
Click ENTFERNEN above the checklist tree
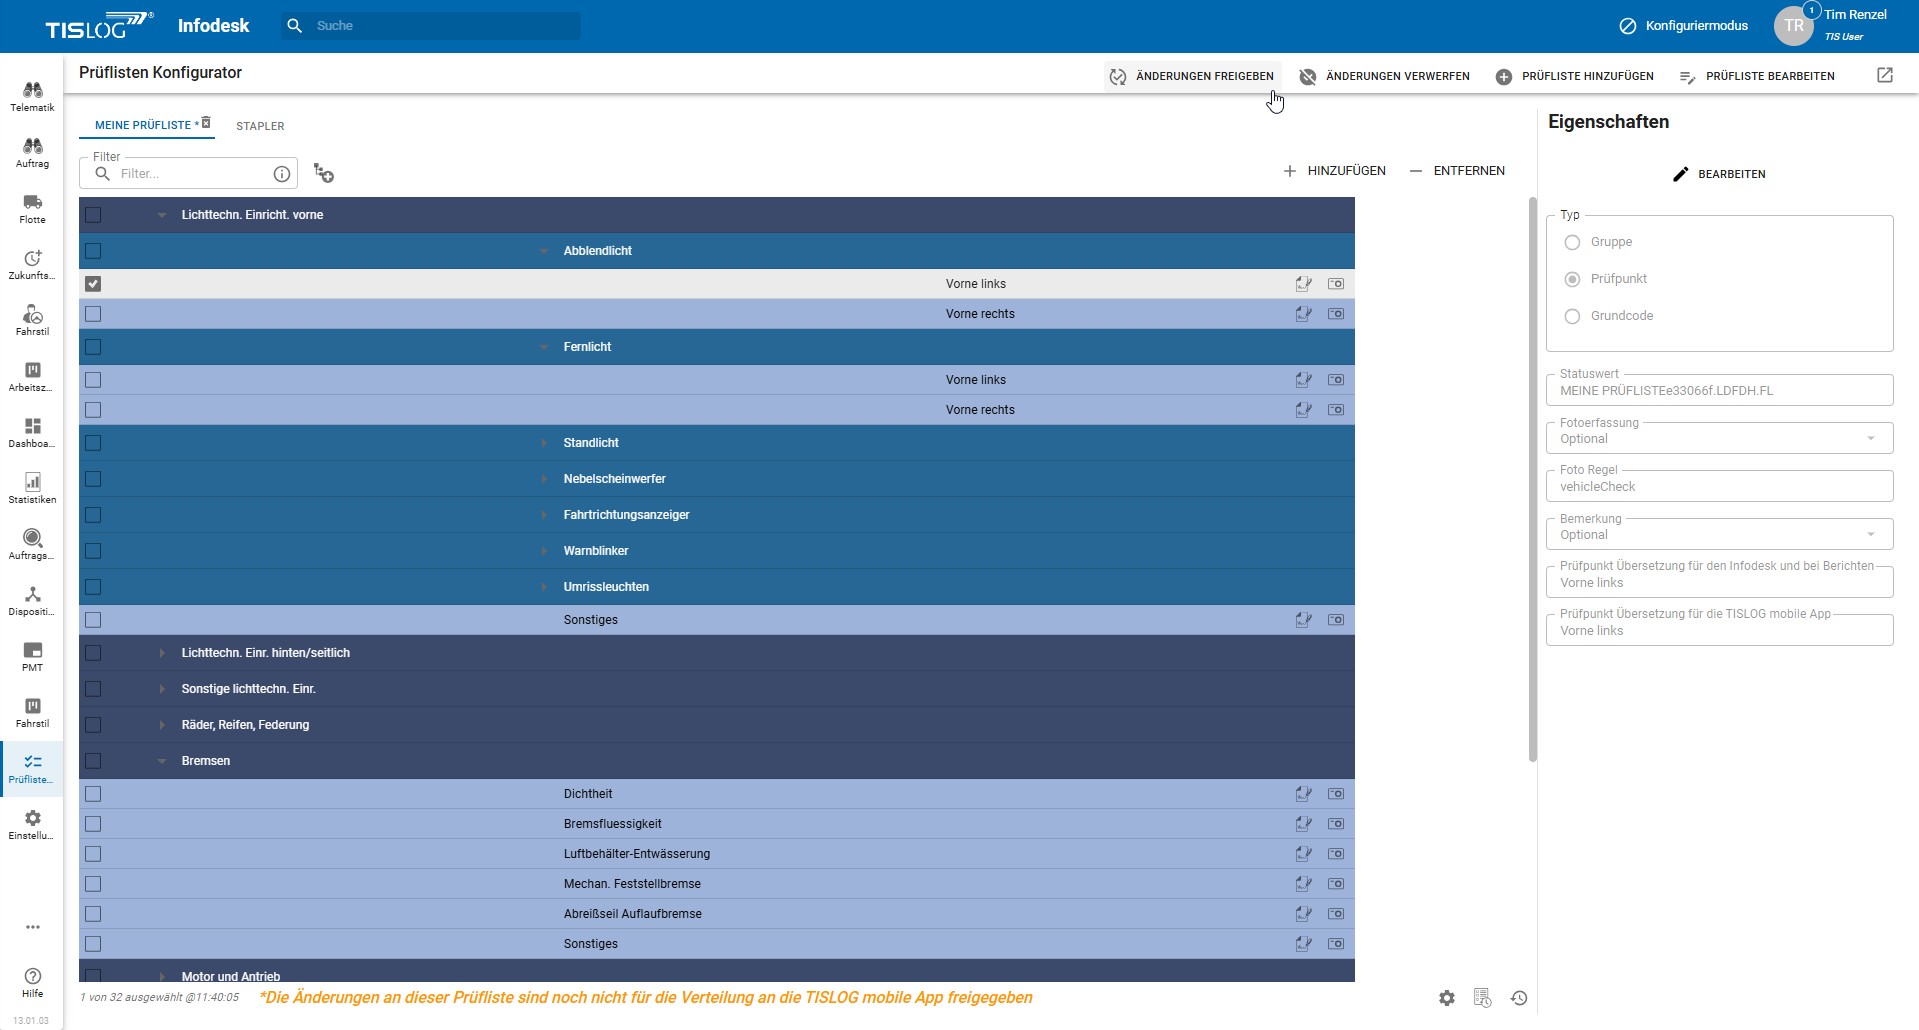coord(1457,171)
